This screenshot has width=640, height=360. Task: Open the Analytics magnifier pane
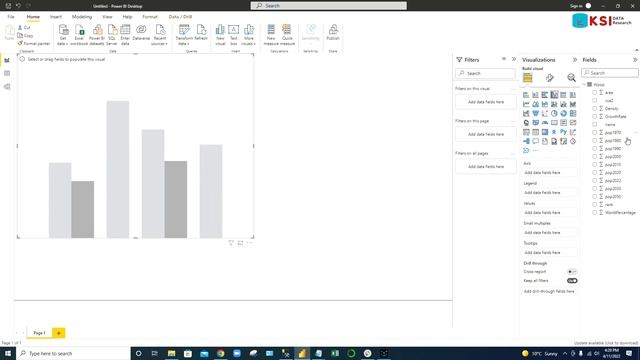[571, 78]
